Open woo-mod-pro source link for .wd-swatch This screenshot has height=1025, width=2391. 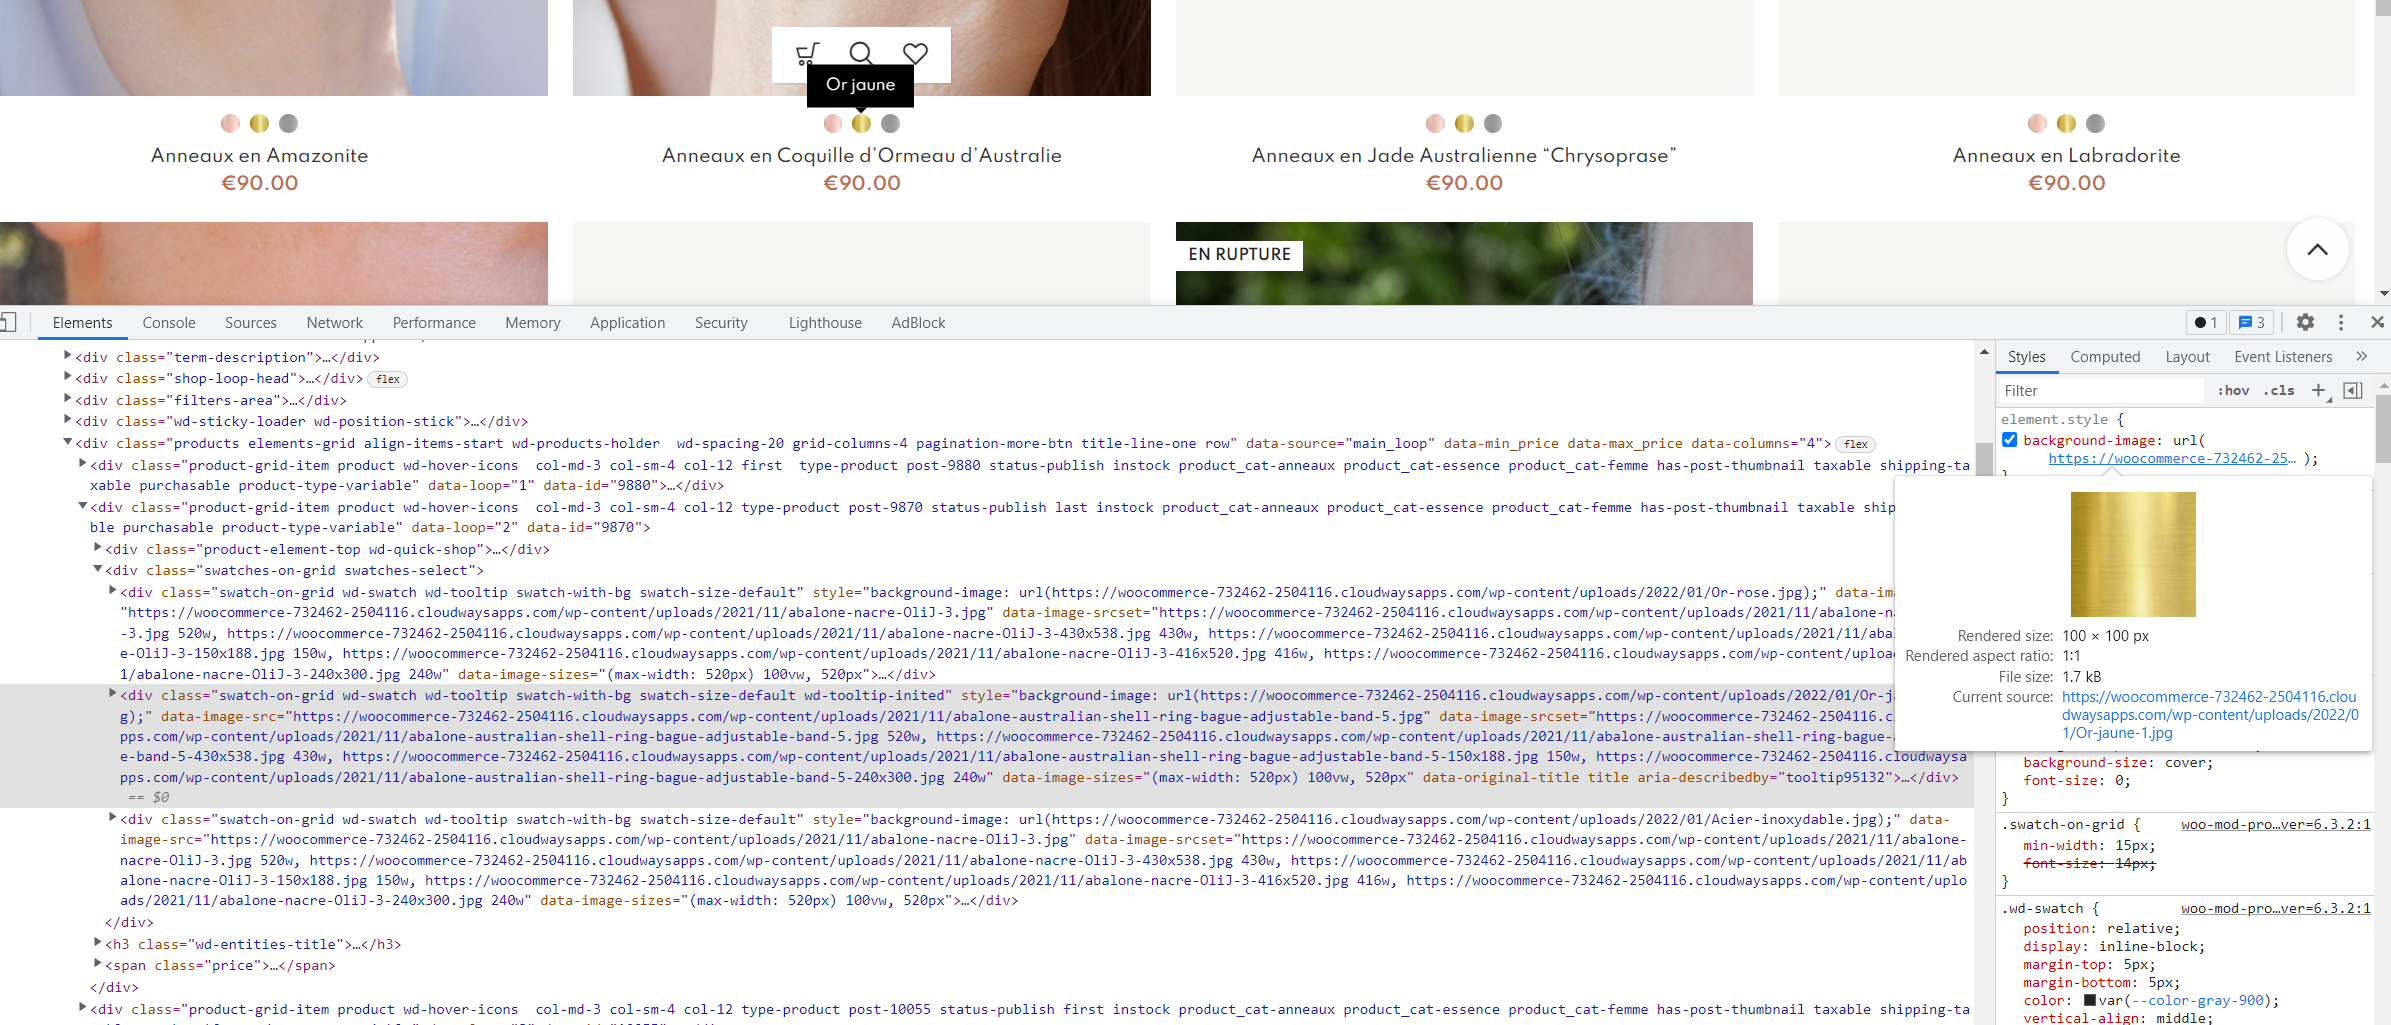coord(2275,908)
